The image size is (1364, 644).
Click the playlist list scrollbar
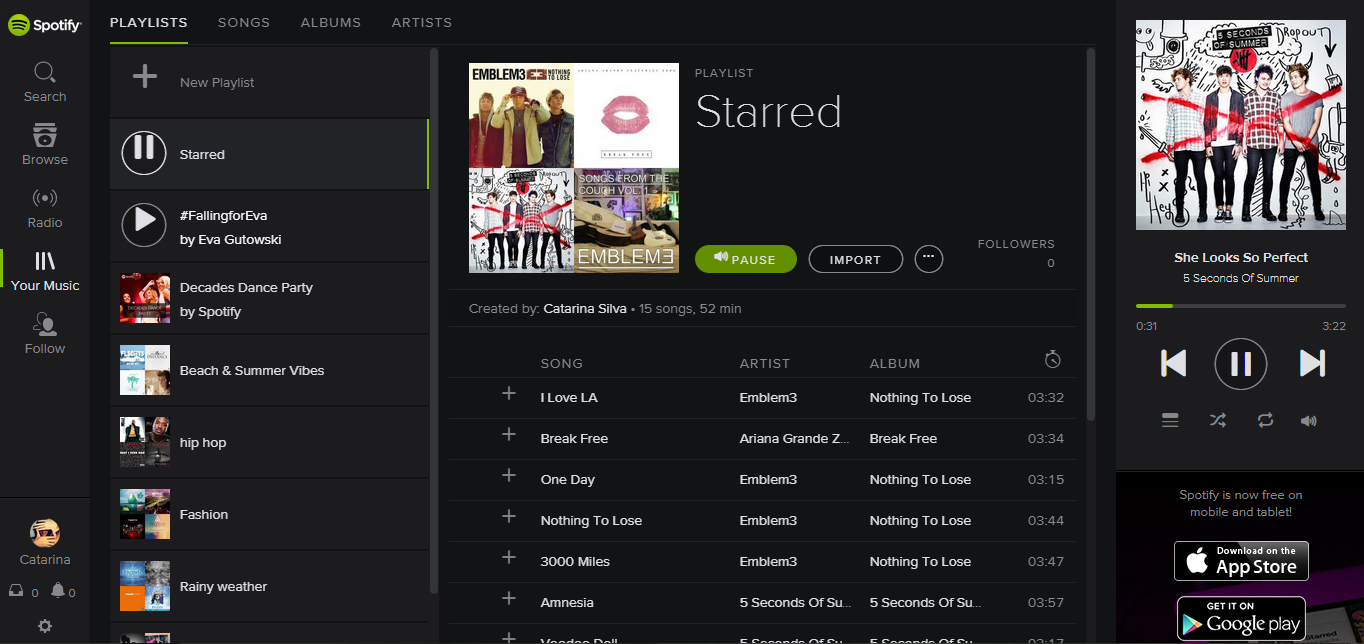433,320
